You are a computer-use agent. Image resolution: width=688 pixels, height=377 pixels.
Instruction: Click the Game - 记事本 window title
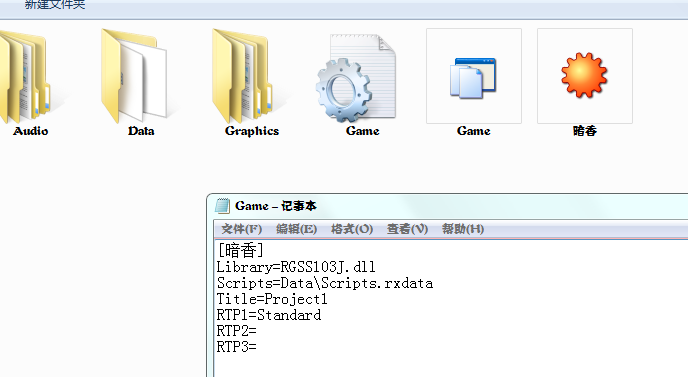pos(276,206)
